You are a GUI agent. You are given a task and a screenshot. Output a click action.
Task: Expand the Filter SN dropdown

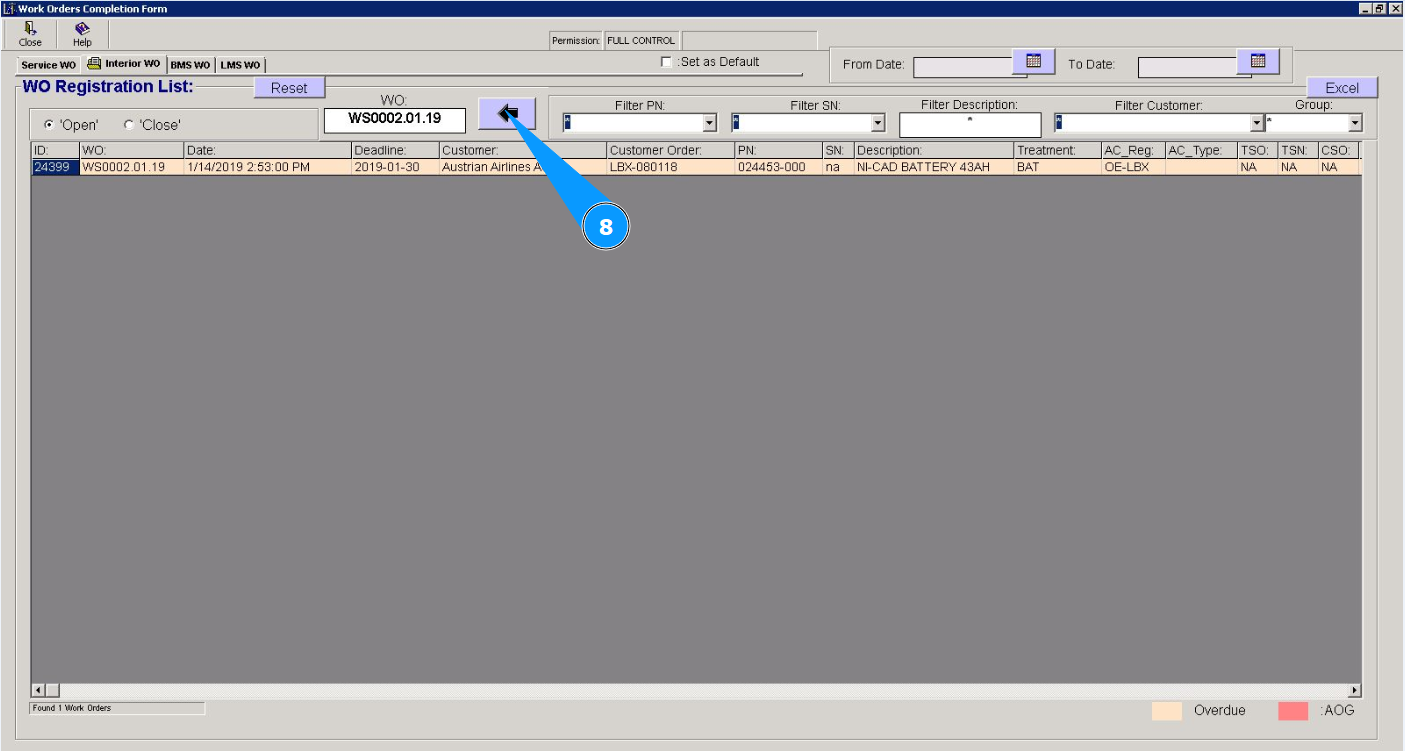(x=878, y=123)
